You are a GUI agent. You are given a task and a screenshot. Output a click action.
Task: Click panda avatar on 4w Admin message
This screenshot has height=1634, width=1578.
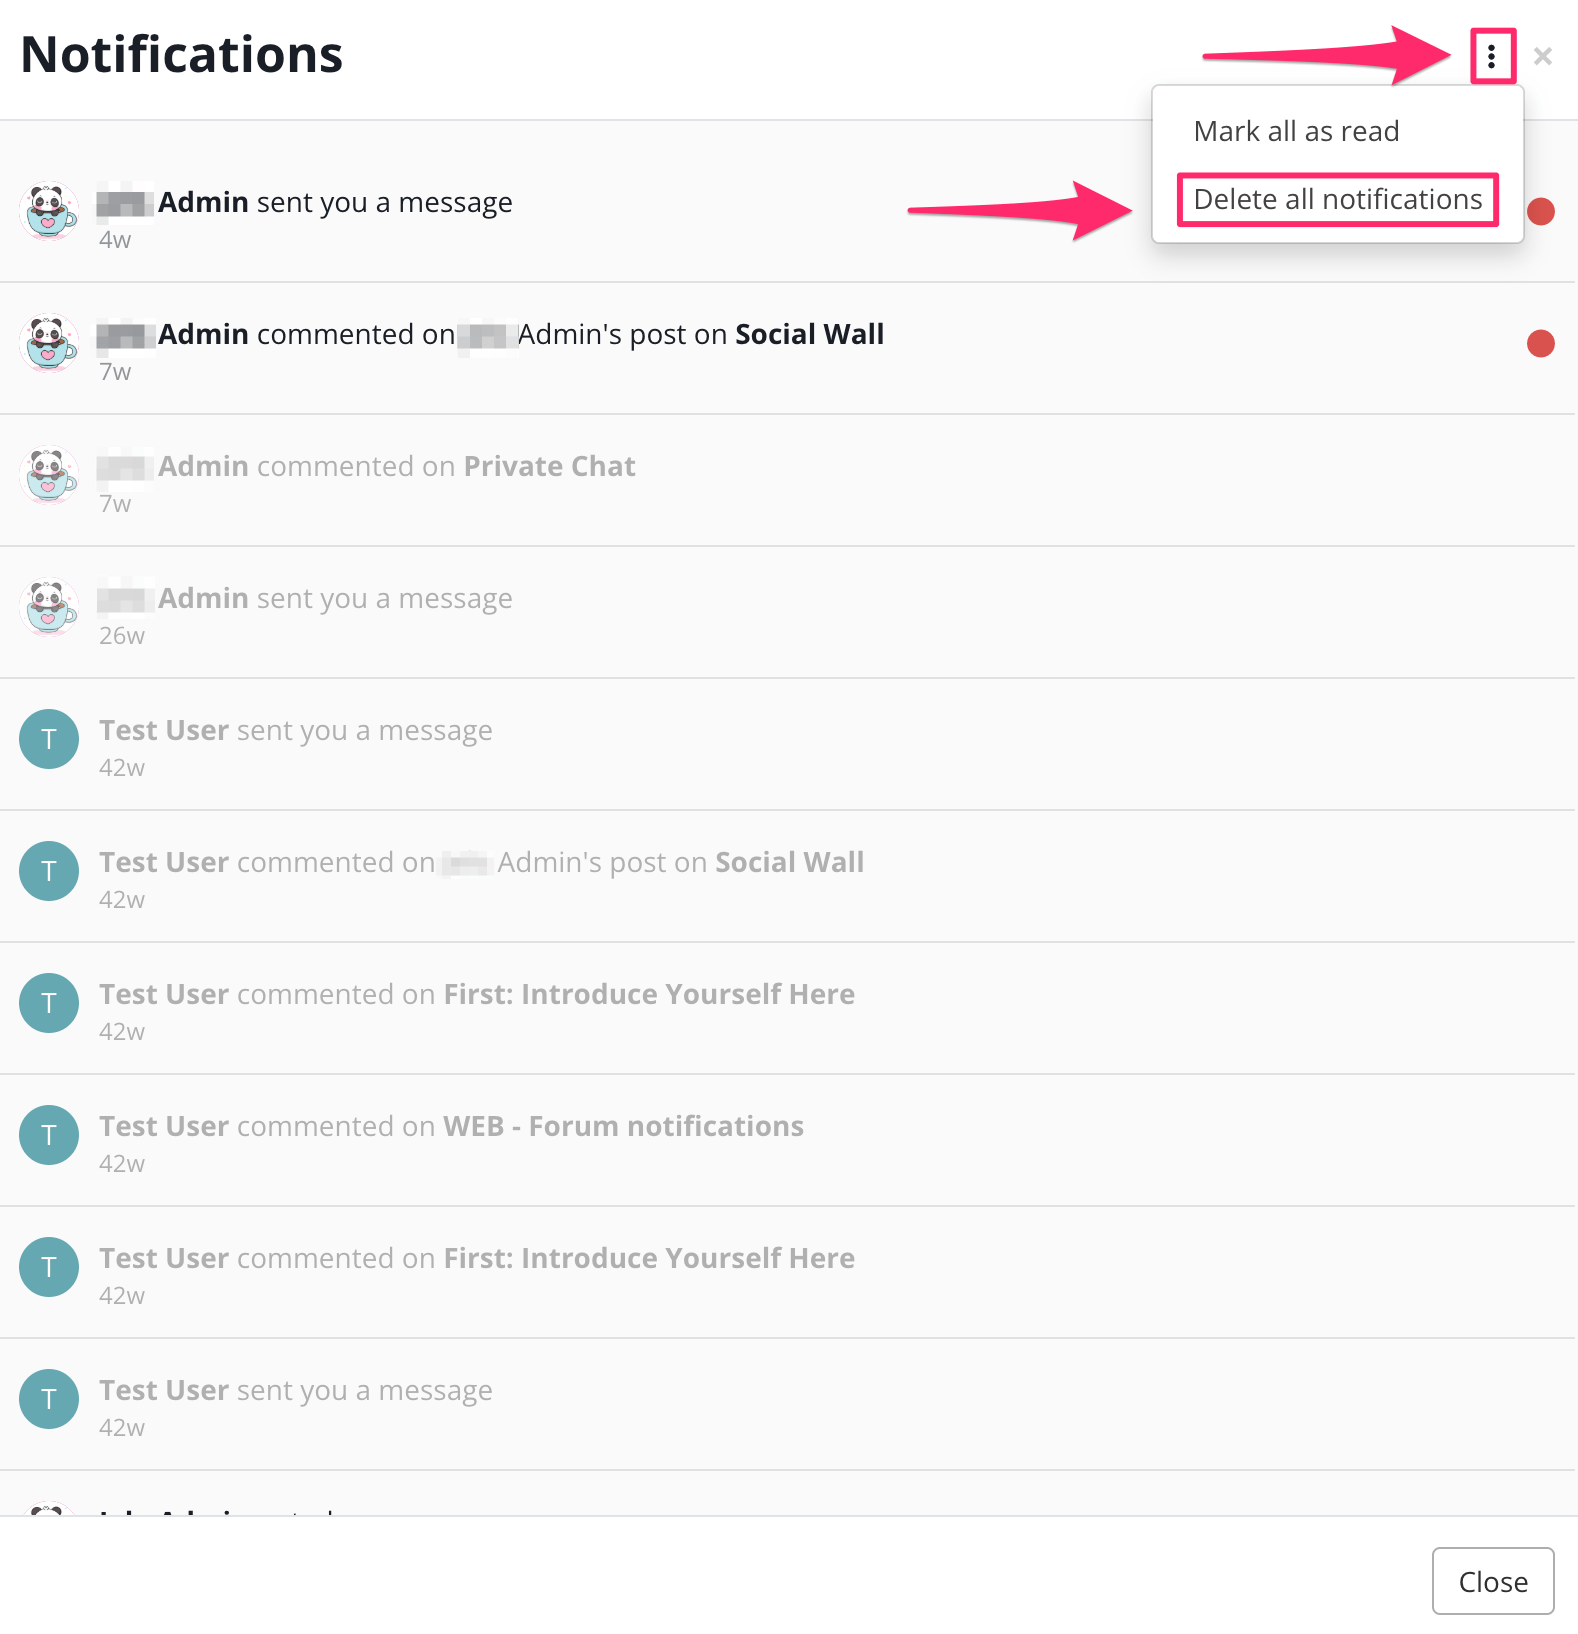49,211
